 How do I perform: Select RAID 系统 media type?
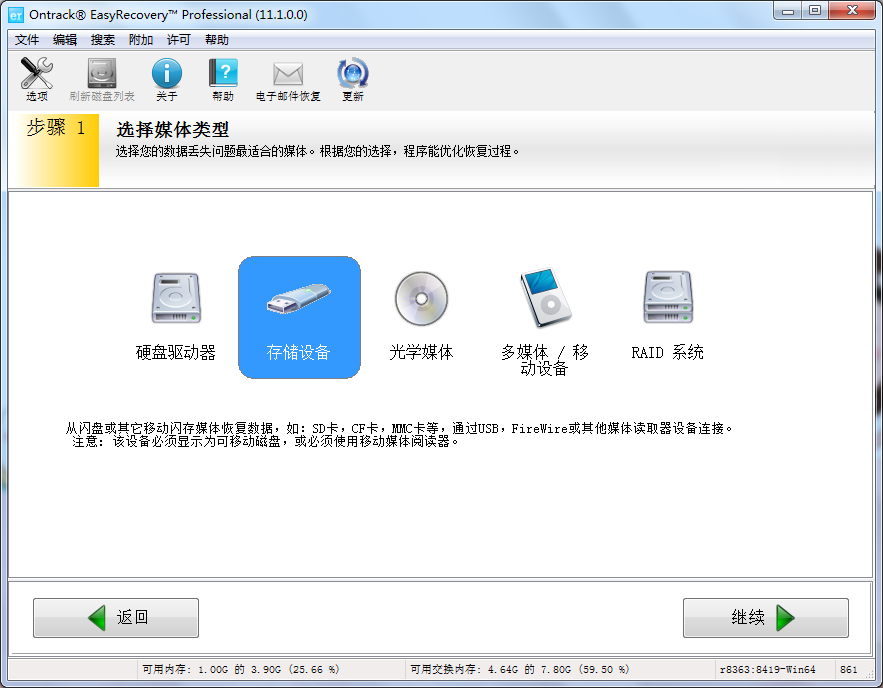(x=667, y=316)
